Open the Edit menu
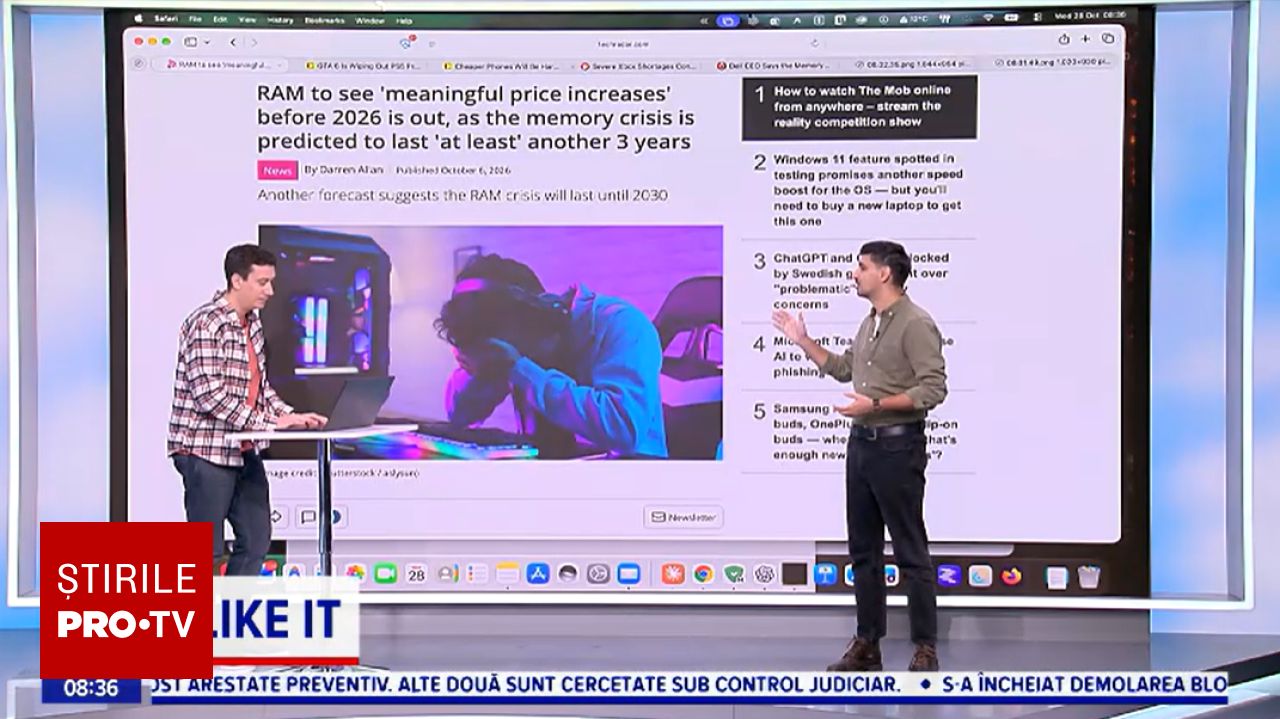This screenshot has height=719, width=1280. point(219,19)
